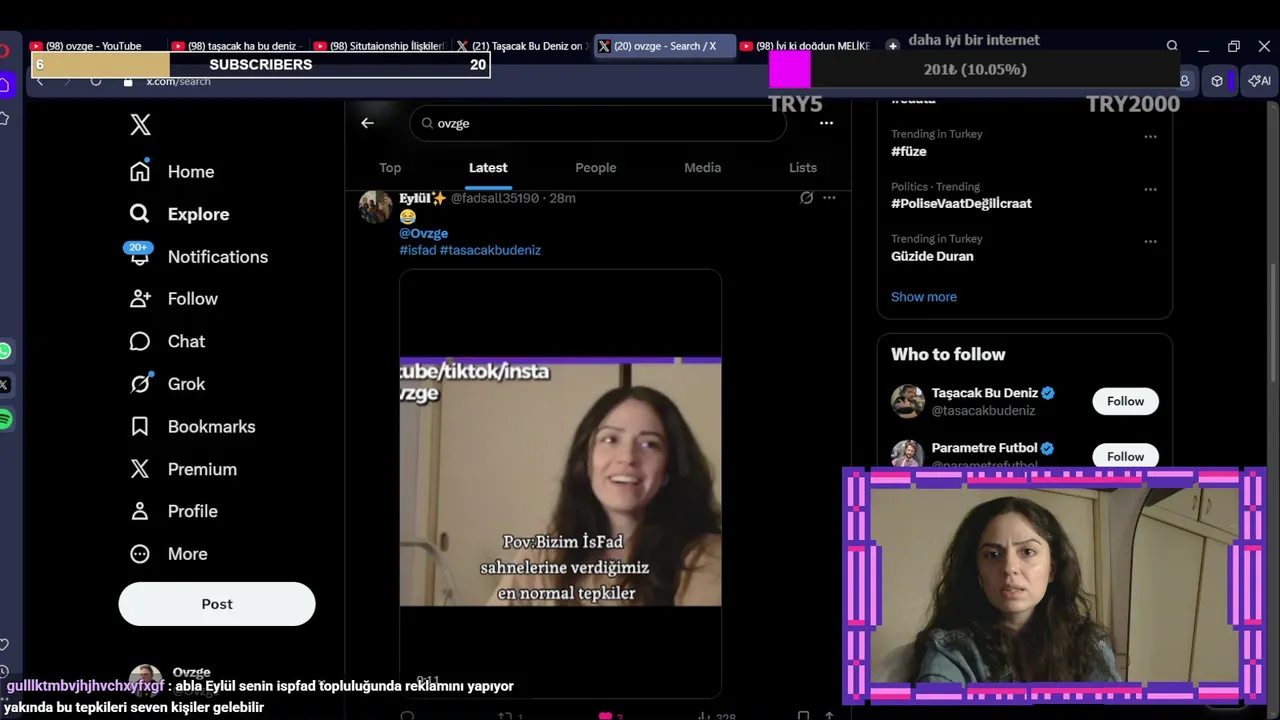Open Güzide Duran trending topic

point(932,256)
